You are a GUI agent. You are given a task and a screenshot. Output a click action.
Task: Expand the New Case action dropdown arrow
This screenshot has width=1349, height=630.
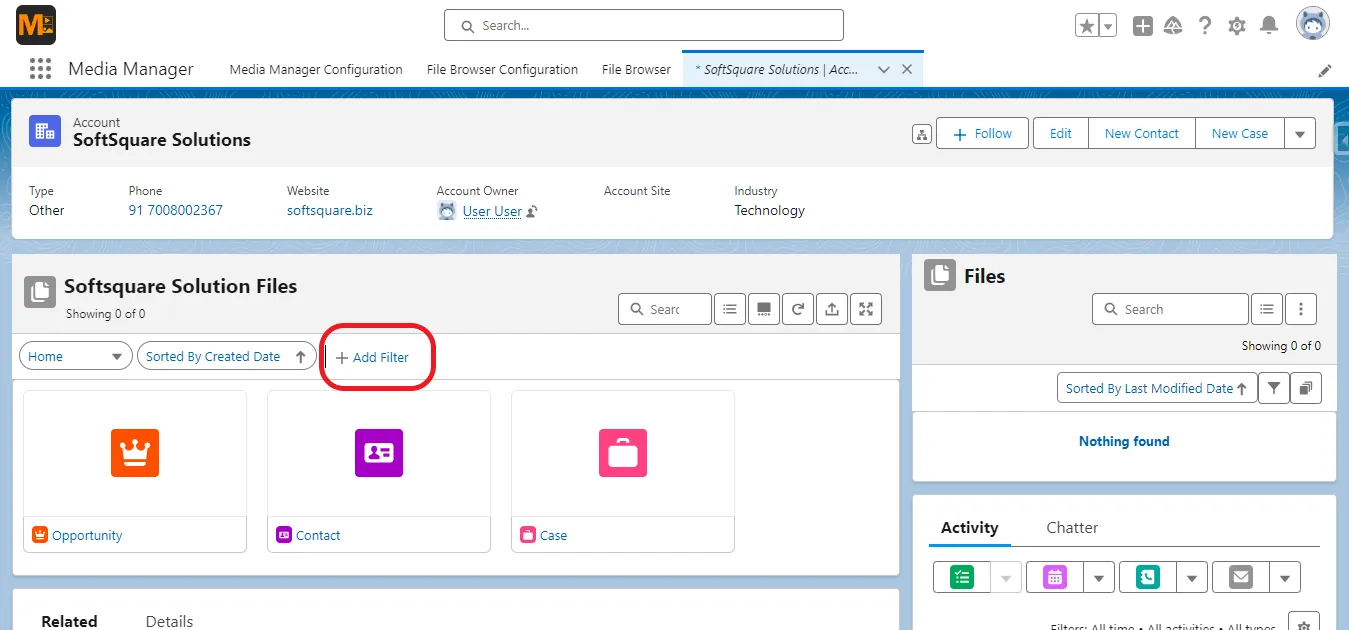[1301, 132]
